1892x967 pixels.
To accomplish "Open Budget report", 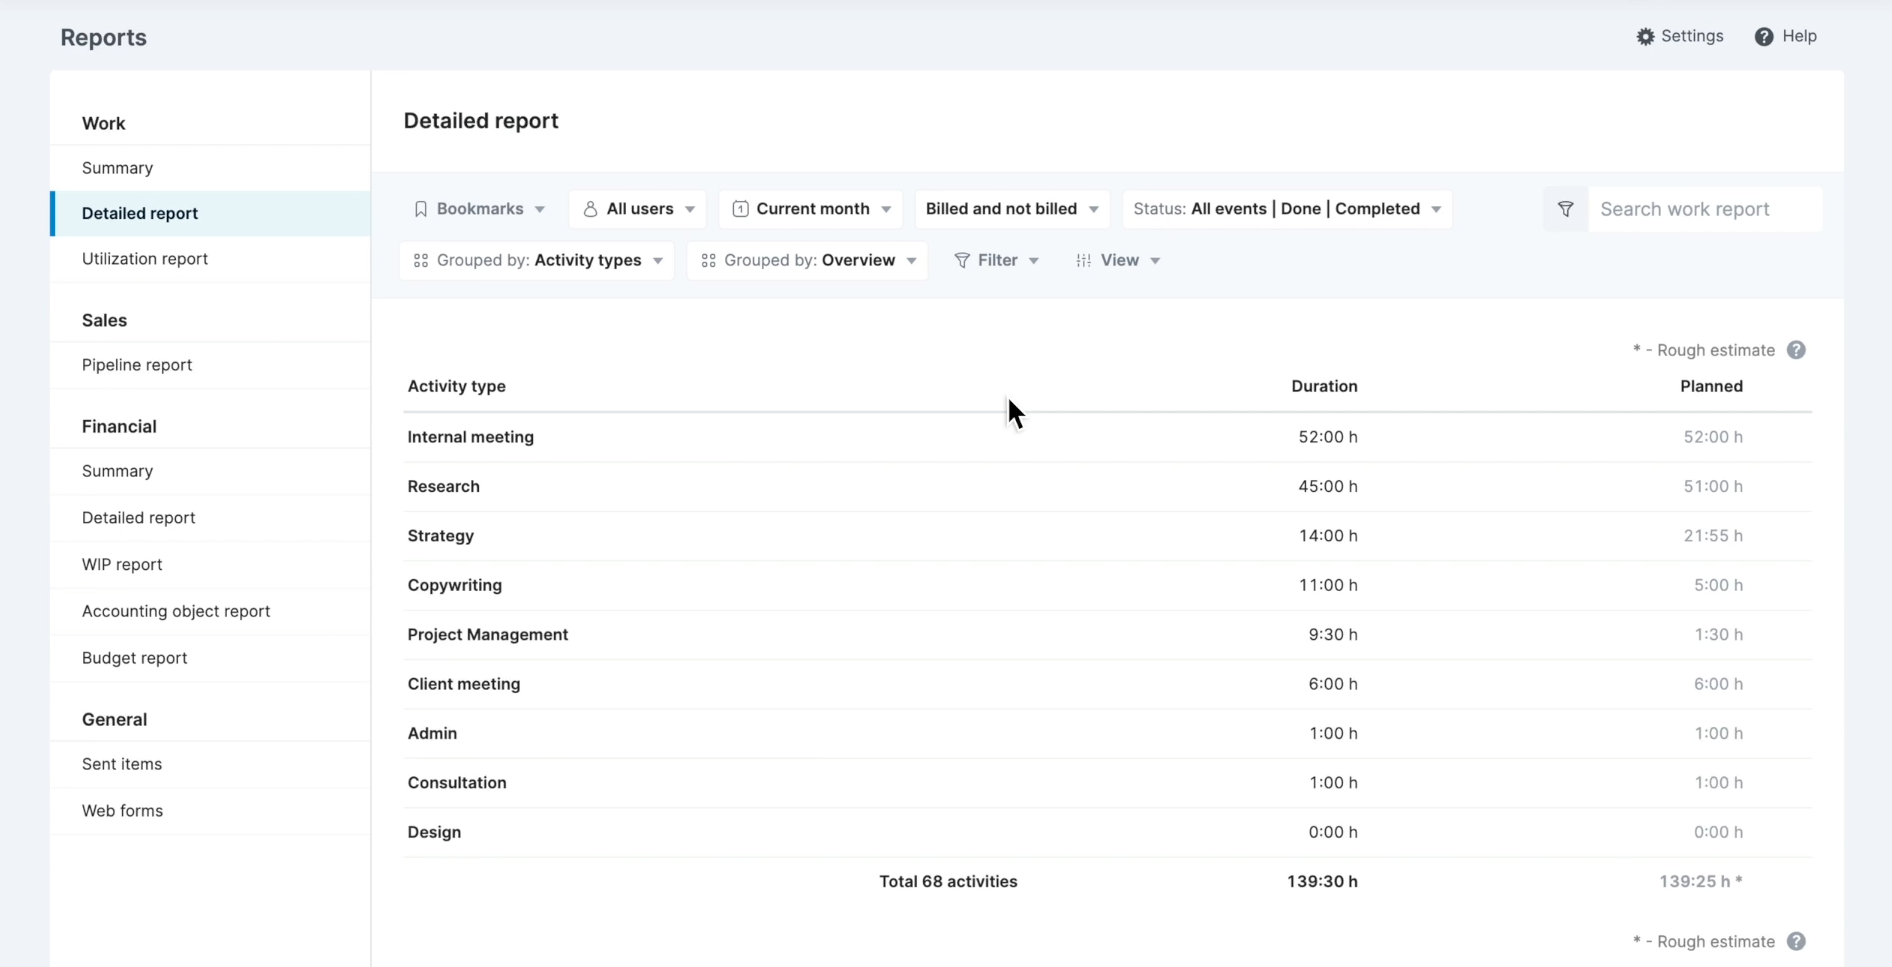I will coord(210,658).
